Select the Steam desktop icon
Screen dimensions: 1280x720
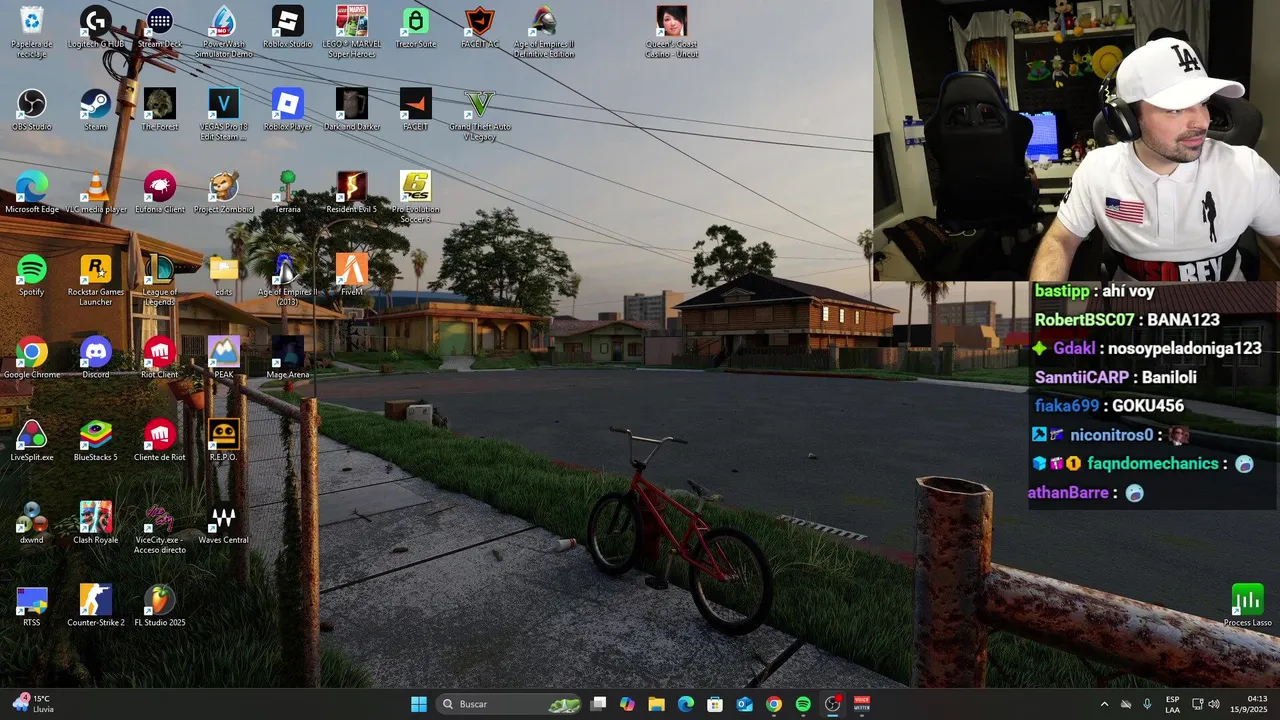pyautogui.click(x=96, y=110)
